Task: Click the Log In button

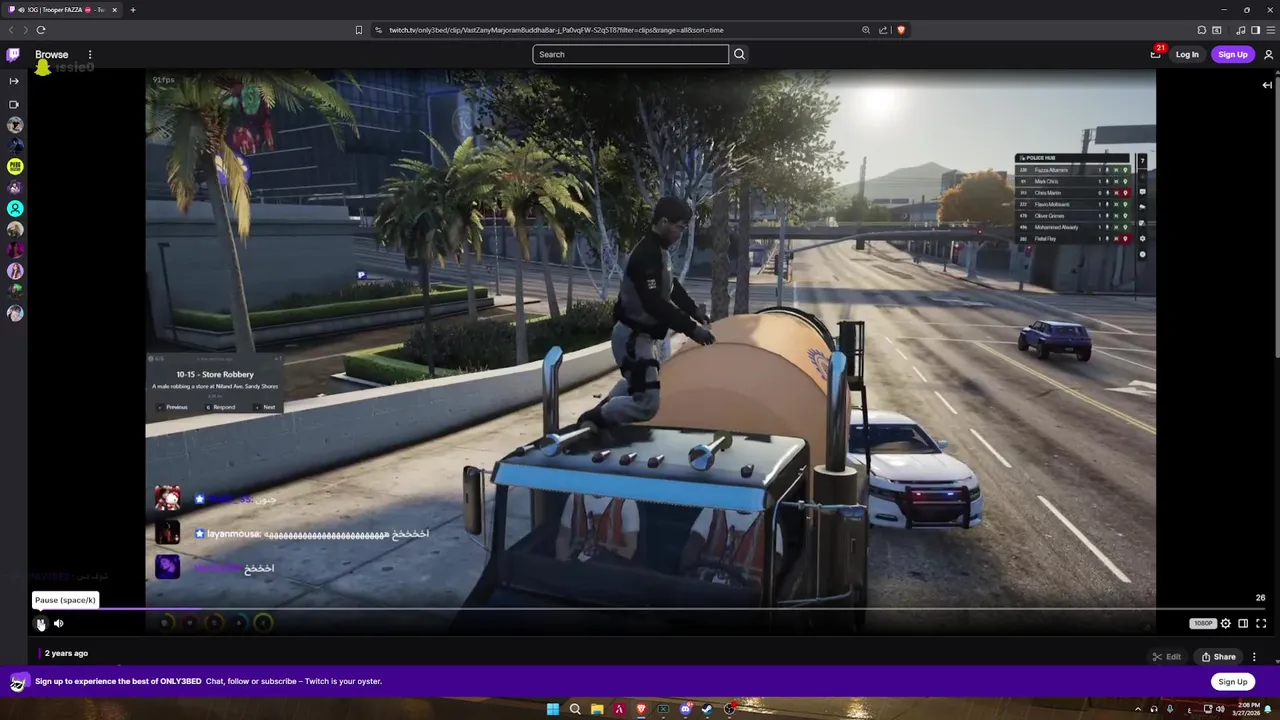Action: point(1187,54)
